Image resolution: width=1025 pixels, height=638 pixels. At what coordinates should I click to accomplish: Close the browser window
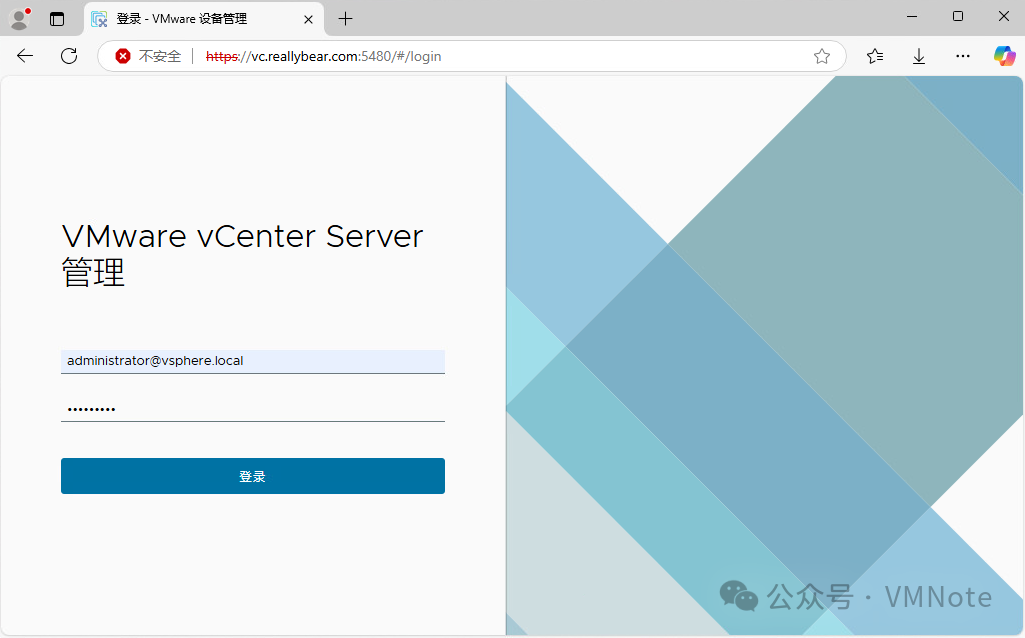(x=1004, y=16)
